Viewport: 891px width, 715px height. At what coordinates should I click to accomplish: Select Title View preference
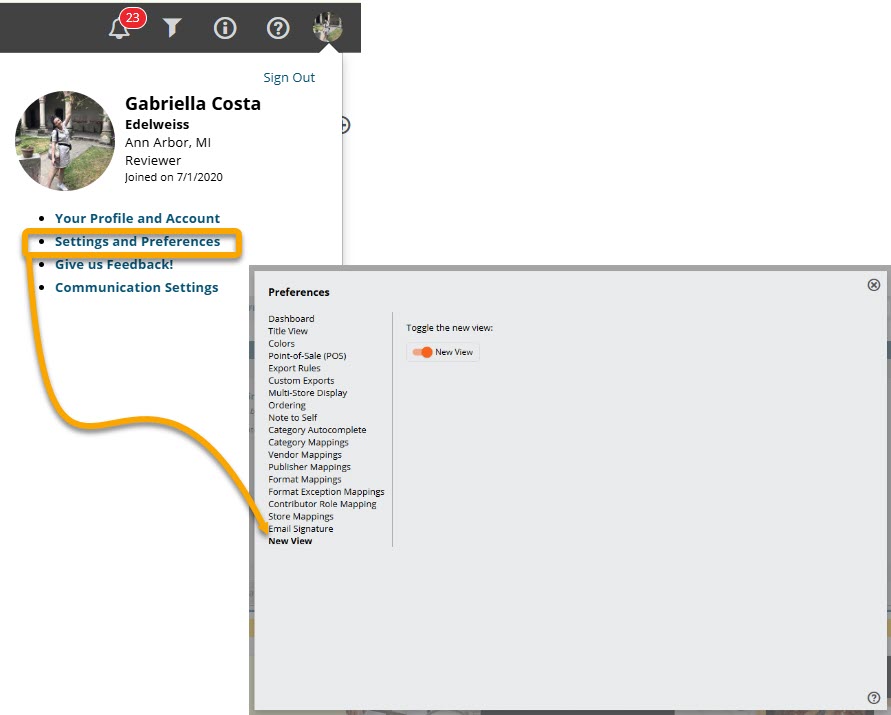[288, 331]
